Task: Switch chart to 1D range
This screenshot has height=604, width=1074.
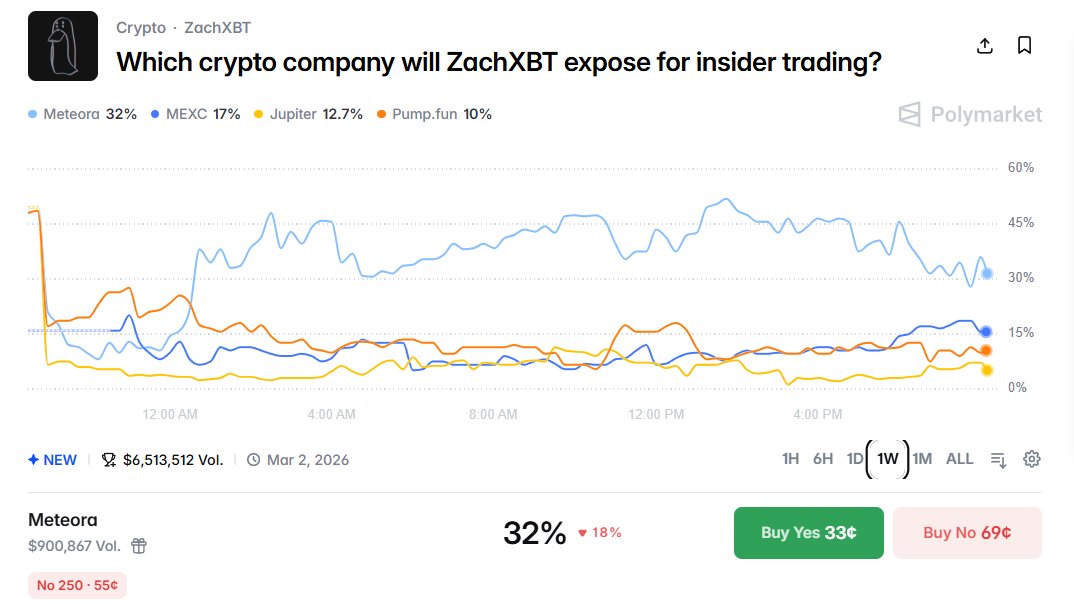Action: coord(855,459)
